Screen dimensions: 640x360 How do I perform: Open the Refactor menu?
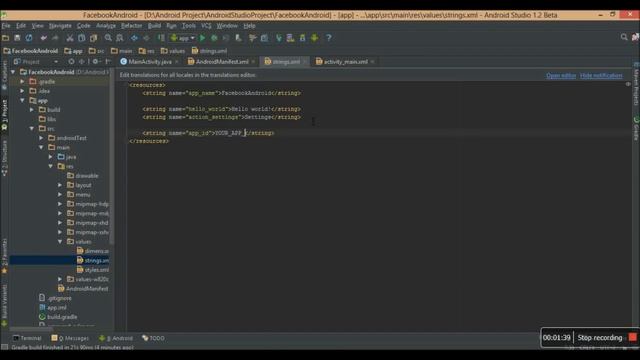(x=131, y=26)
